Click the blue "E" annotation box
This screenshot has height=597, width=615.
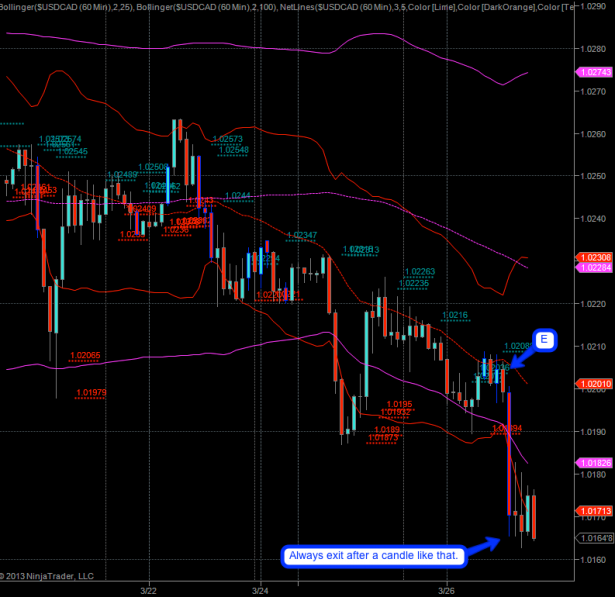pos(544,341)
